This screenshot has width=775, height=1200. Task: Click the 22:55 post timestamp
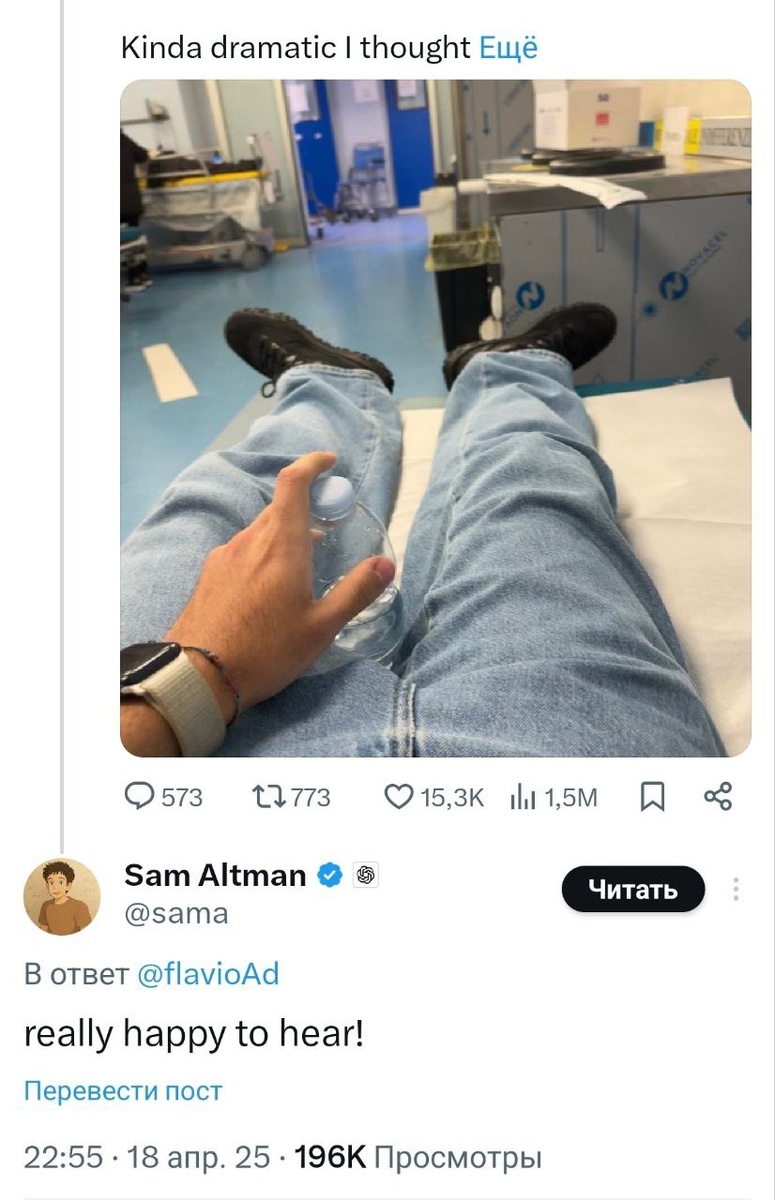coord(62,1157)
